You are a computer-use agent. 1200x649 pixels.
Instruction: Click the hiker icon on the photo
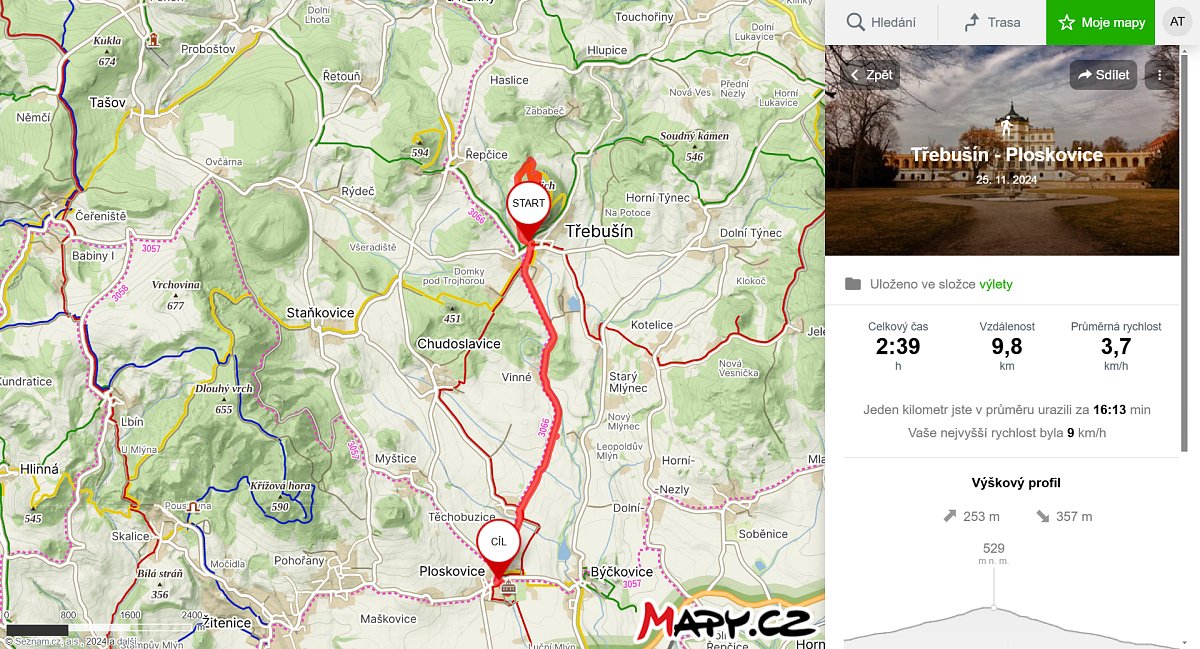1006,127
